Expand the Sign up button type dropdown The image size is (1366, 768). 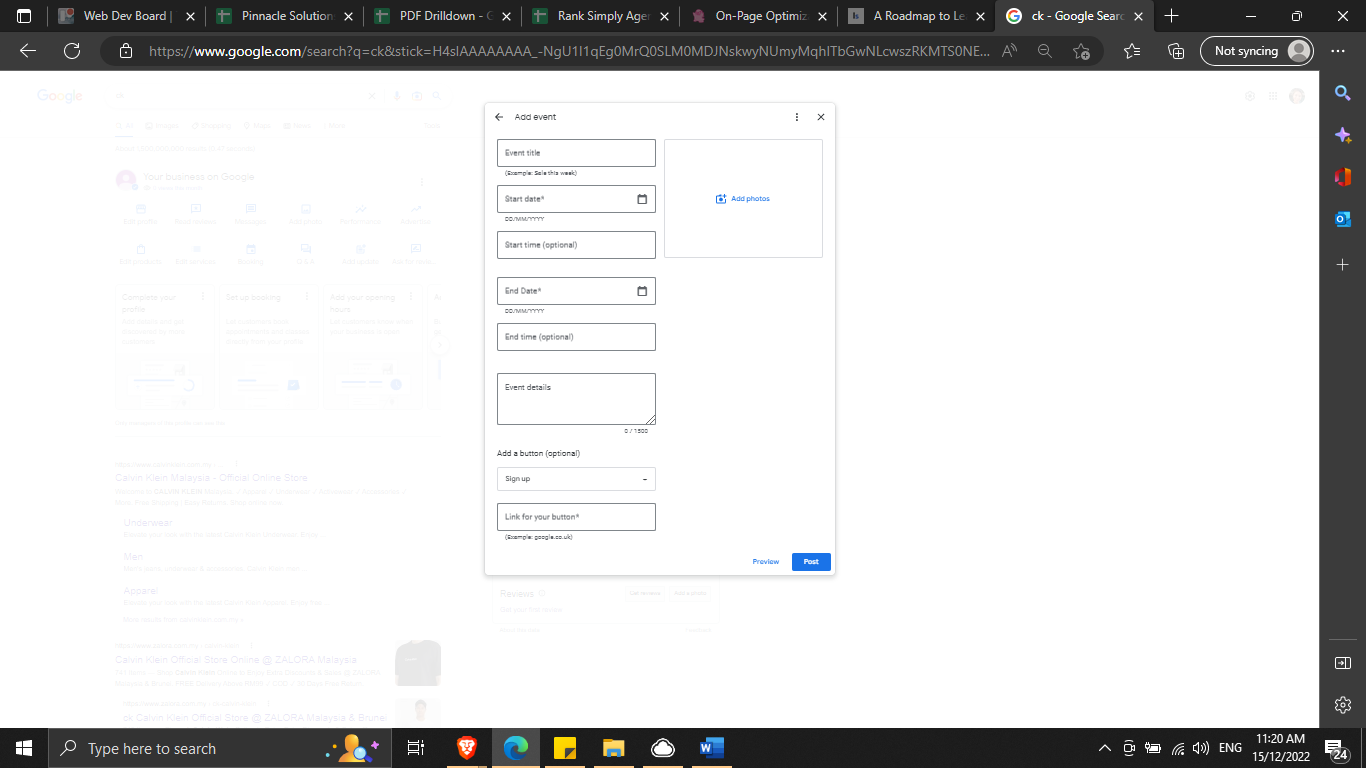576,479
